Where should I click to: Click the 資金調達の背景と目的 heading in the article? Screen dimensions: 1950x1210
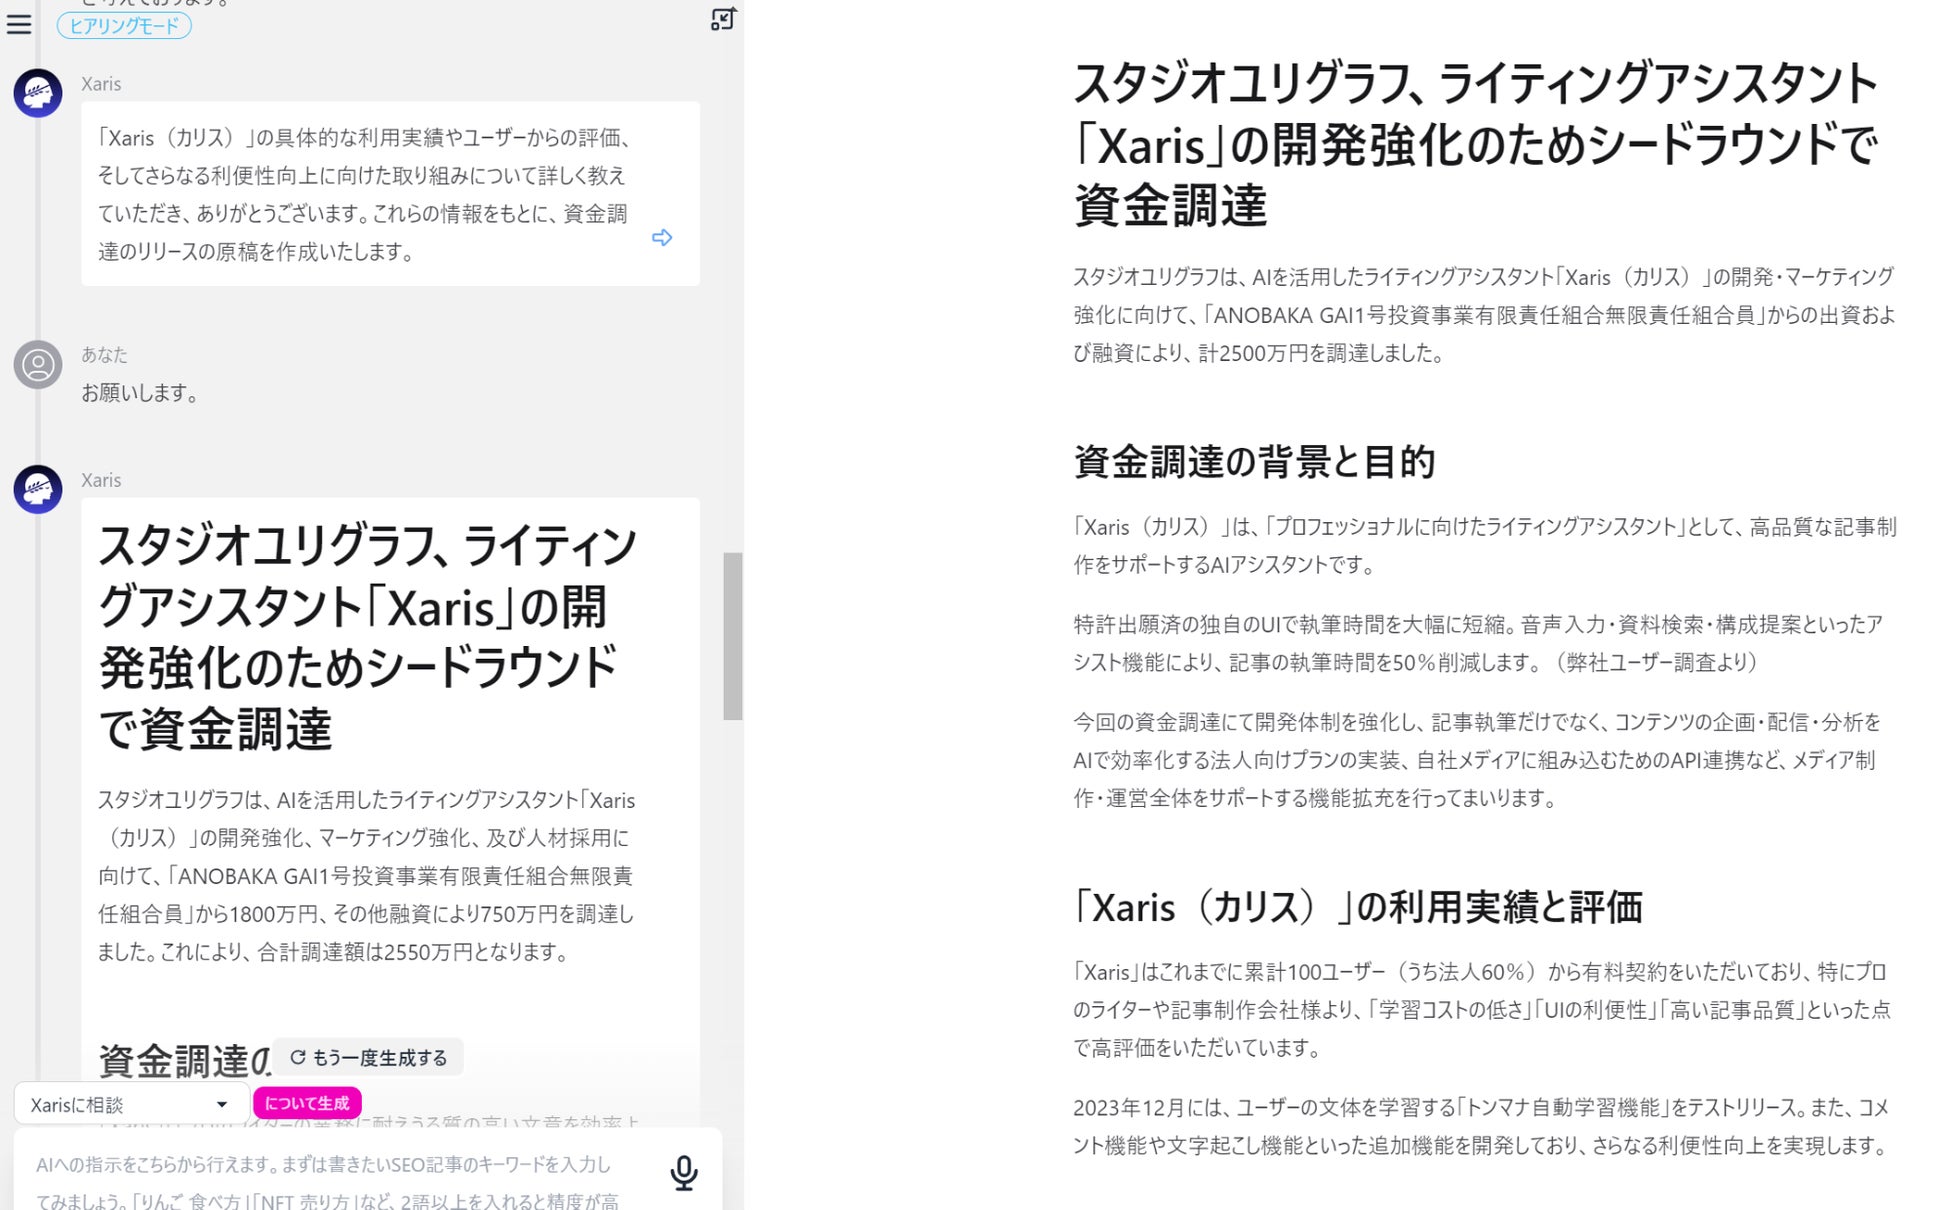click(x=1254, y=462)
